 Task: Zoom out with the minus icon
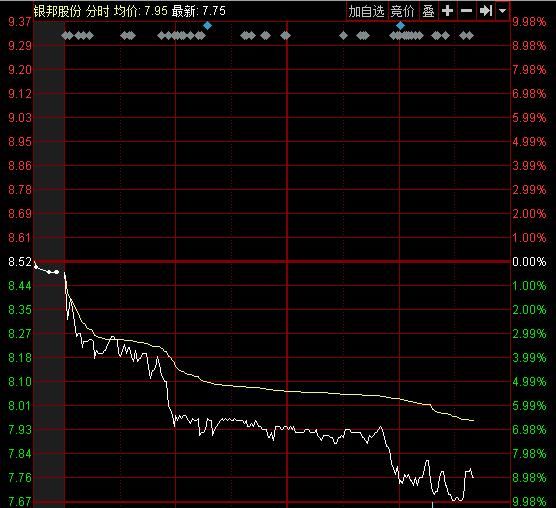pos(466,11)
